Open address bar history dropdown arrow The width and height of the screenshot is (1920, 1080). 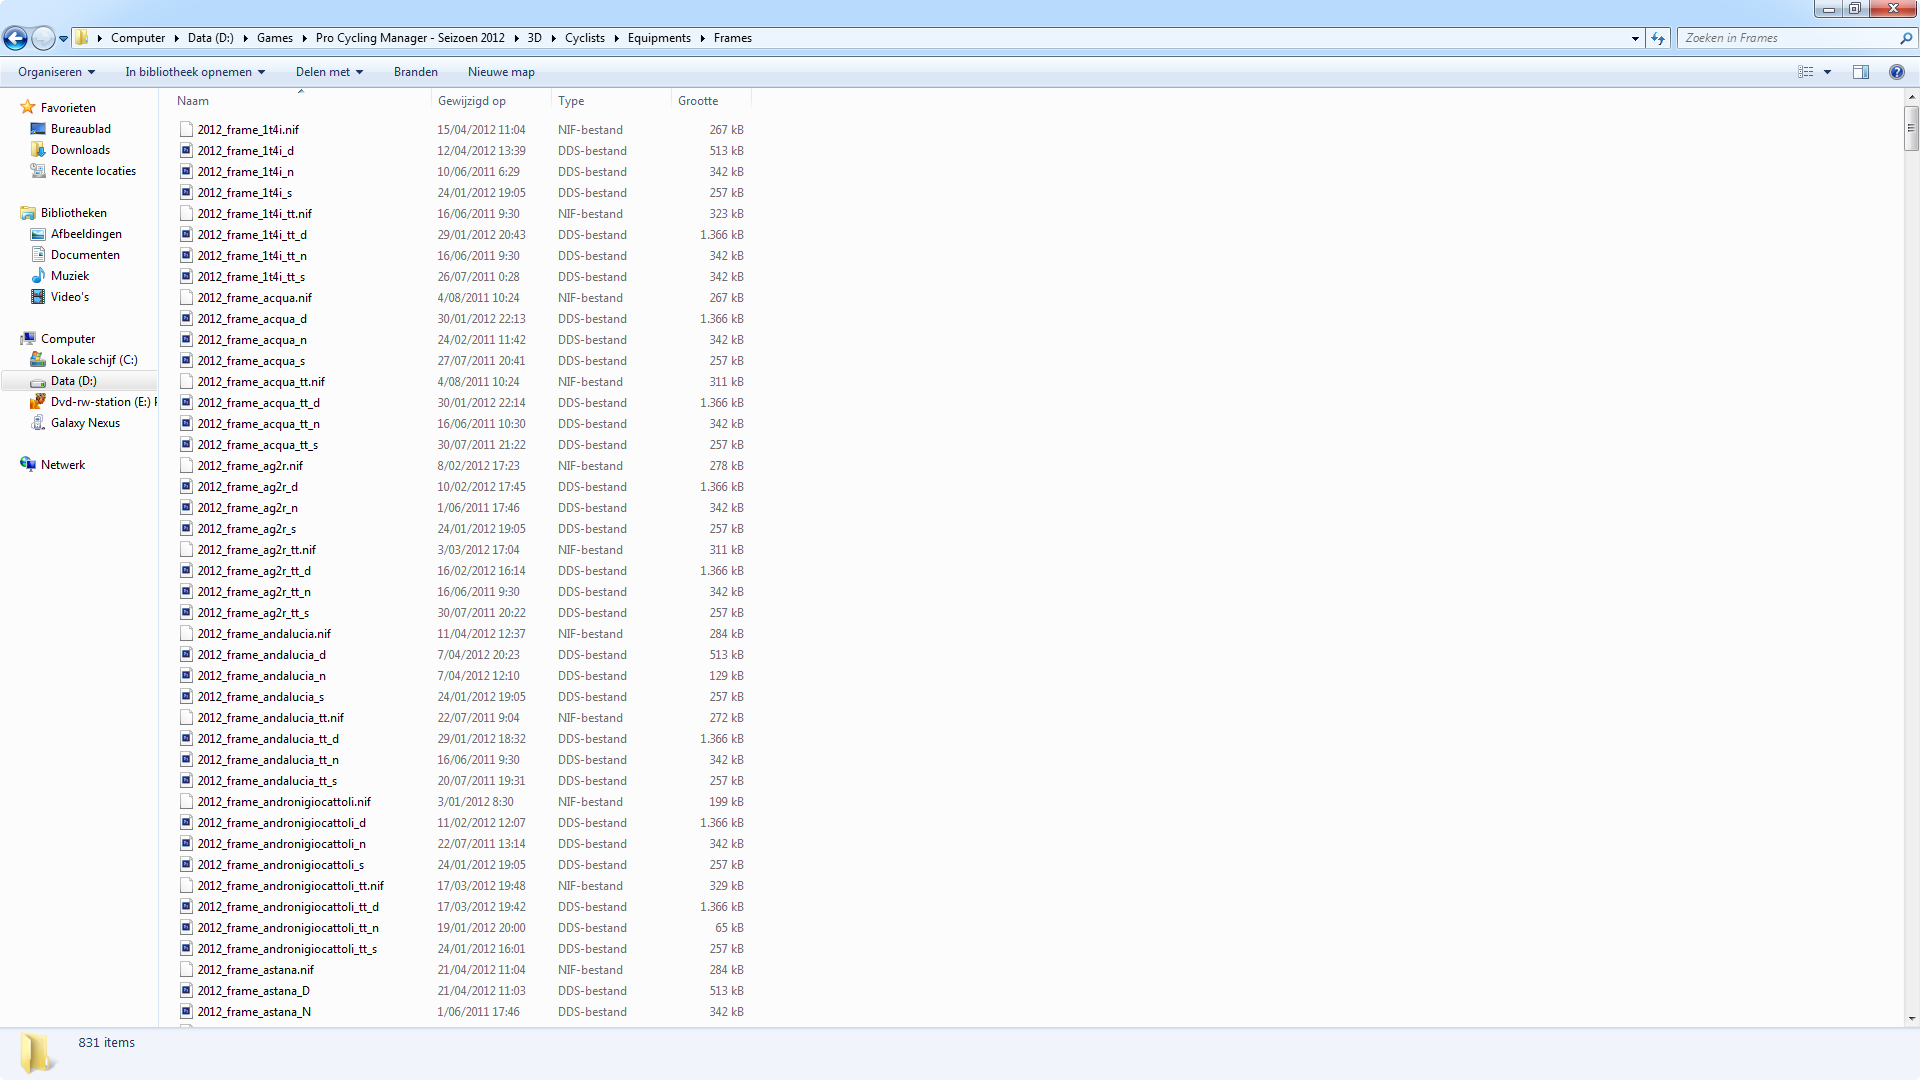[1635, 38]
